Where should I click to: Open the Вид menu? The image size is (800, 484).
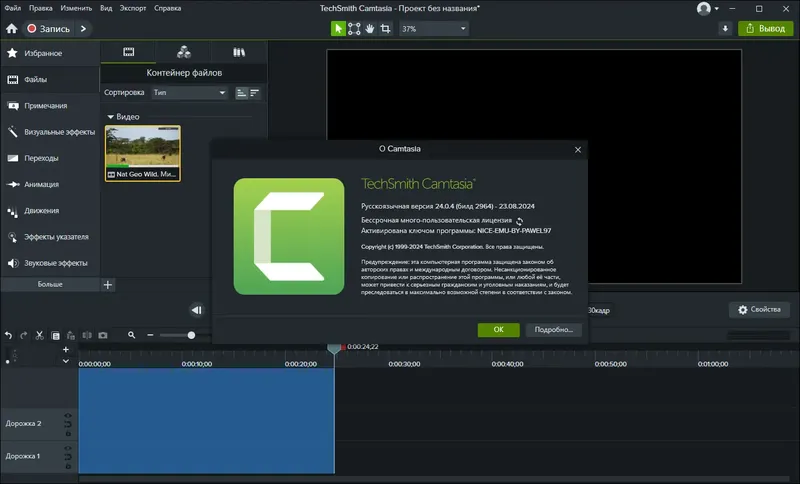pyautogui.click(x=106, y=8)
